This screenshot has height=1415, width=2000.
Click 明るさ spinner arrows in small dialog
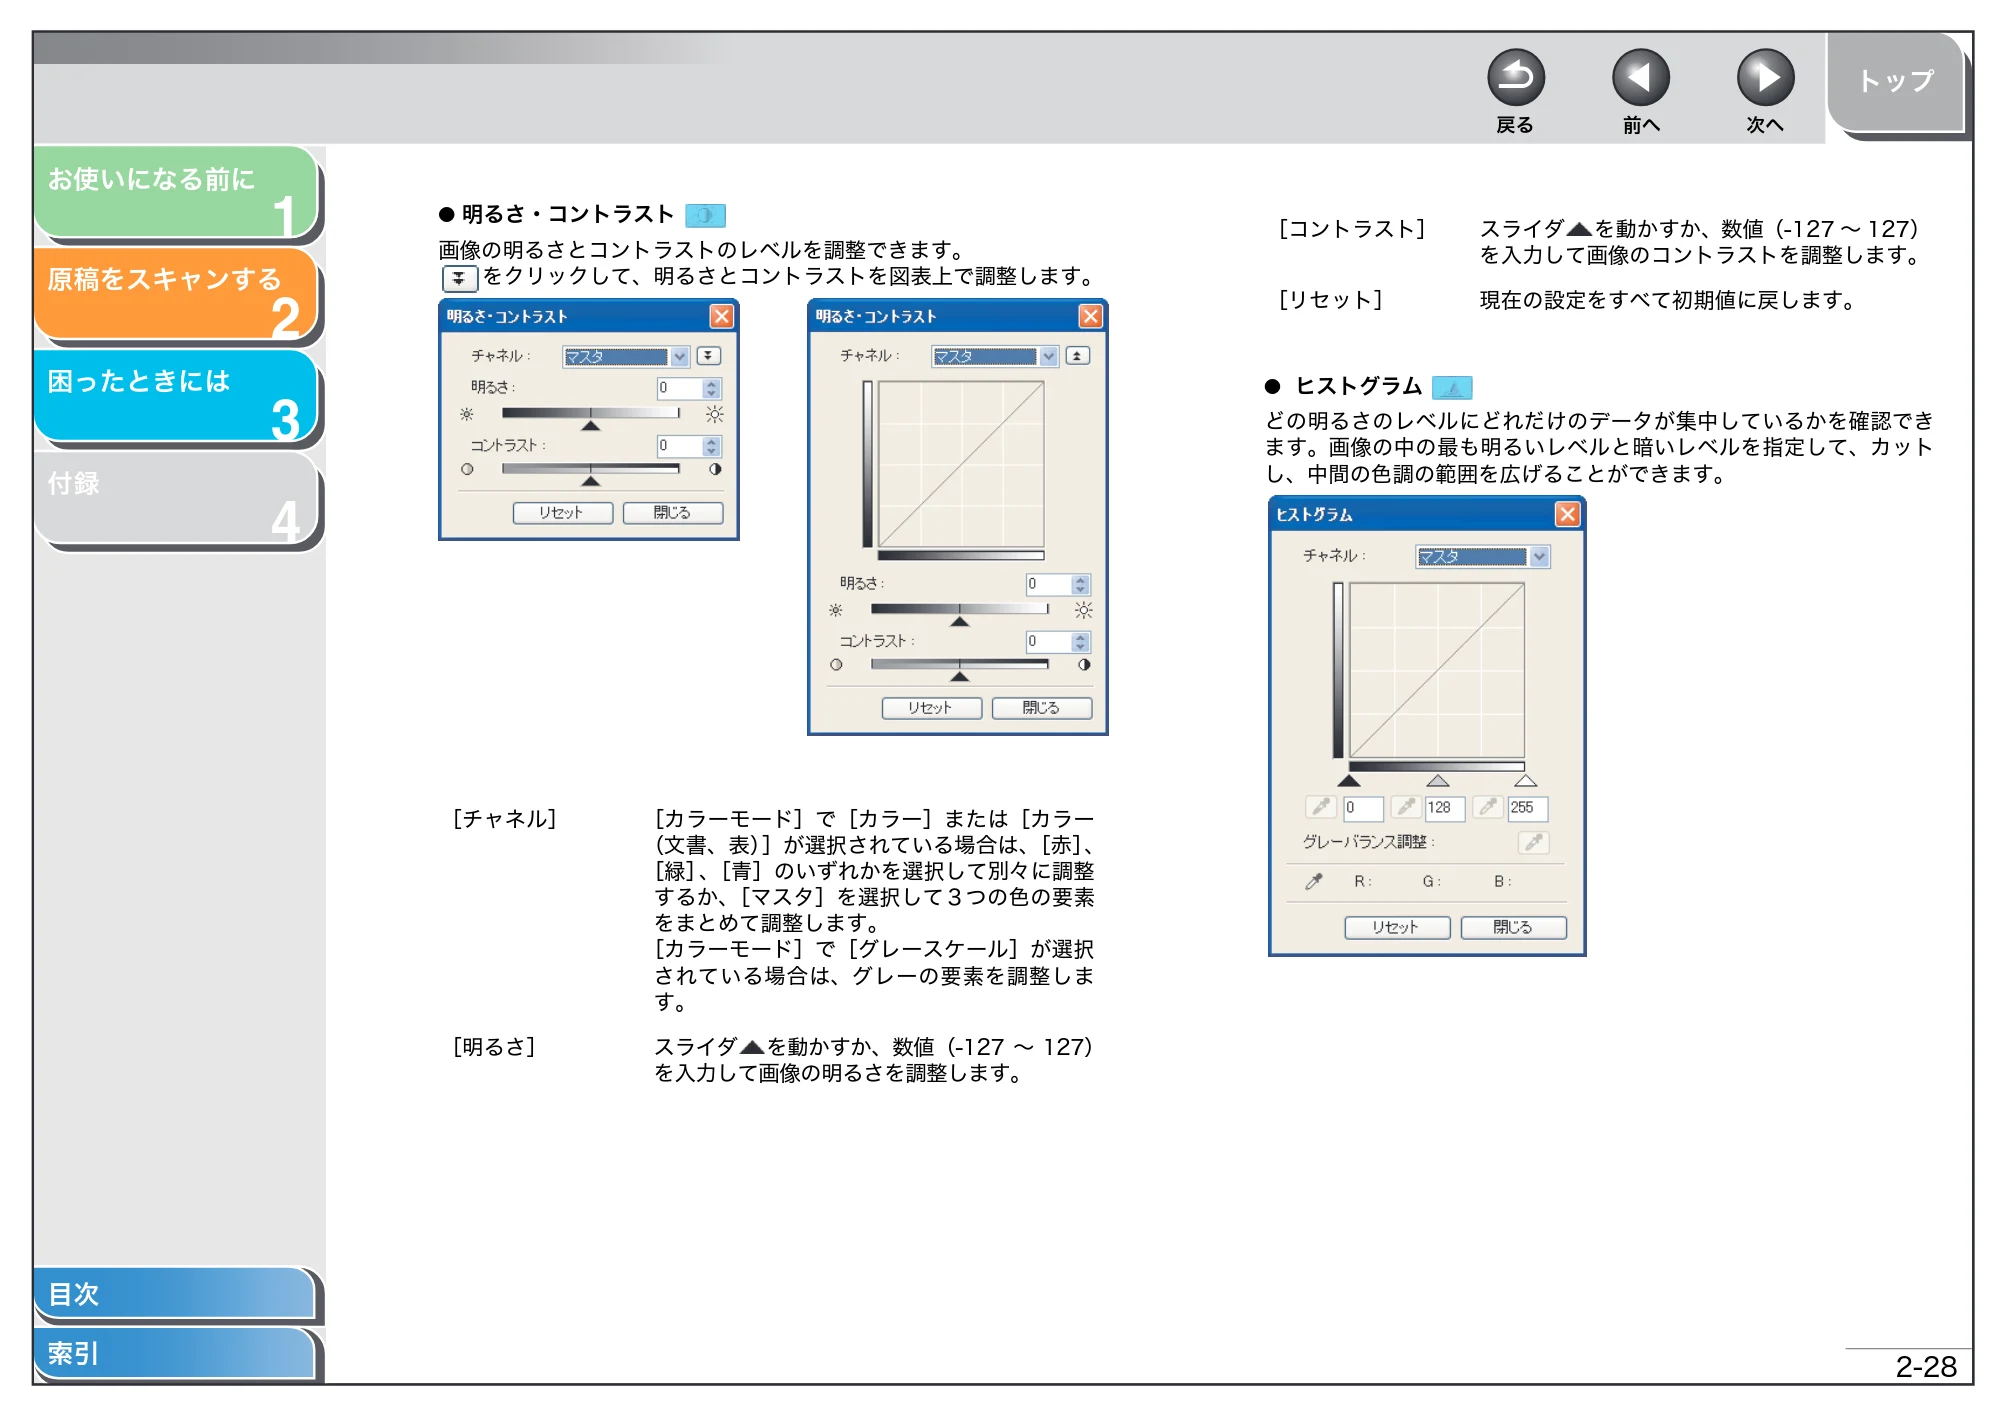712,388
